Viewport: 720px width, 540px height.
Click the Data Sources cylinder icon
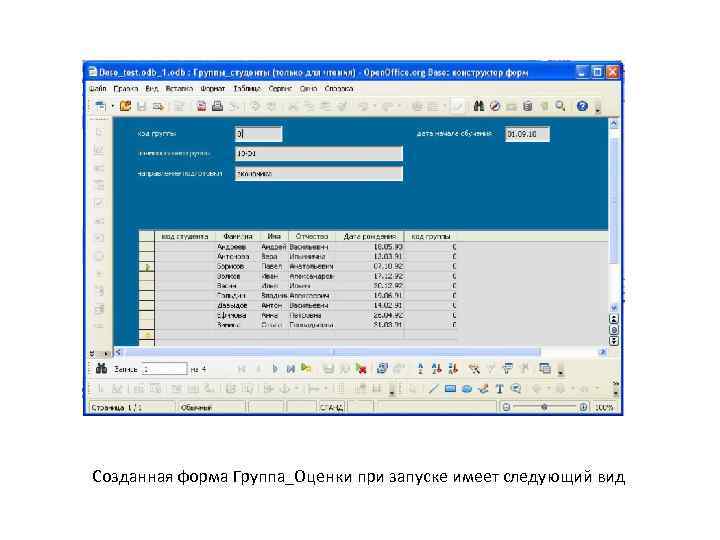[x=528, y=107]
